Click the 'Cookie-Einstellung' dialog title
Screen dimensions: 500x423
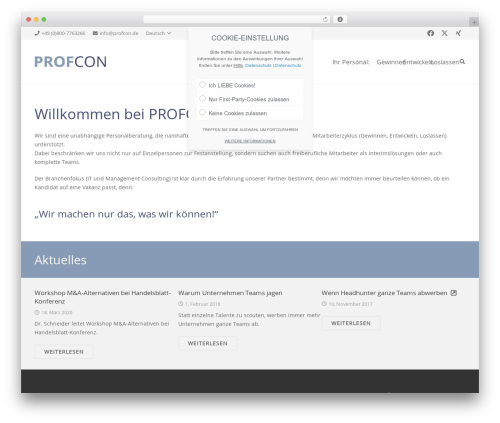pos(250,38)
